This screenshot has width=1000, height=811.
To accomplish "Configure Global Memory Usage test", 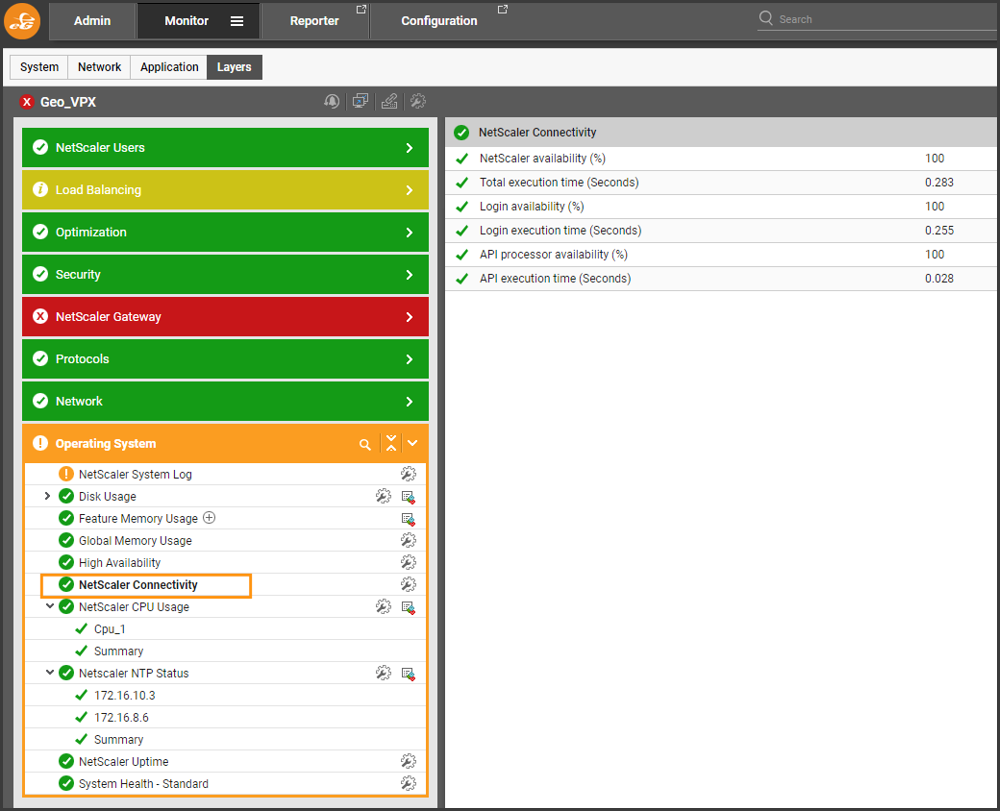I will click(408, 540).
